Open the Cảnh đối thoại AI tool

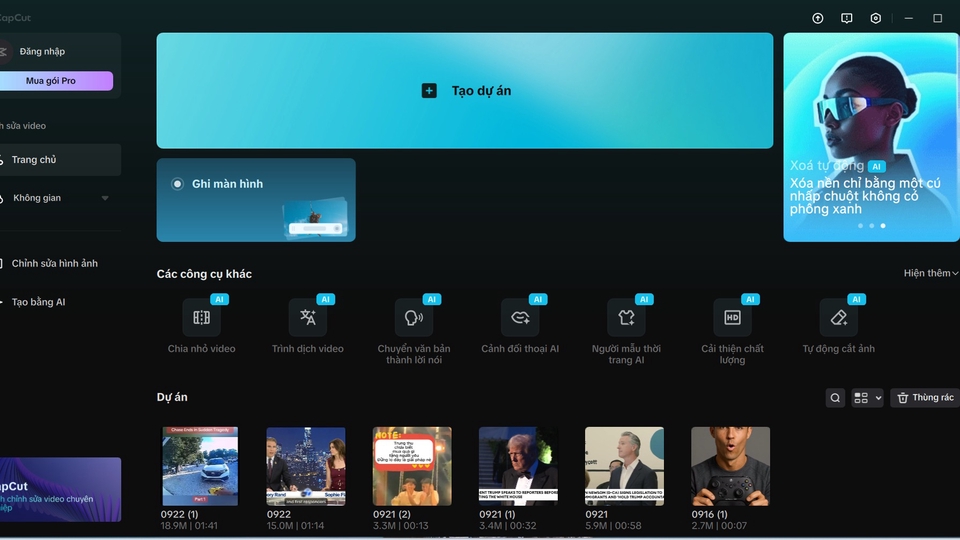(520, 318)
